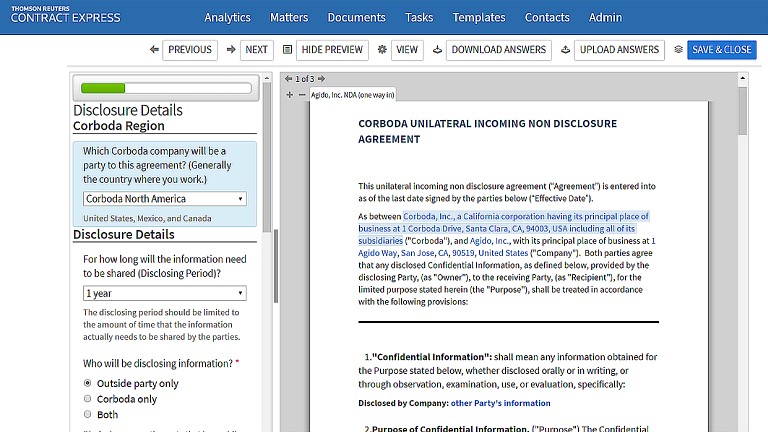Image resolution: width=768 pixels, height=432 pixels.
Task: Click the upload icon beside Upload Answers
Action: pos(565,50)
